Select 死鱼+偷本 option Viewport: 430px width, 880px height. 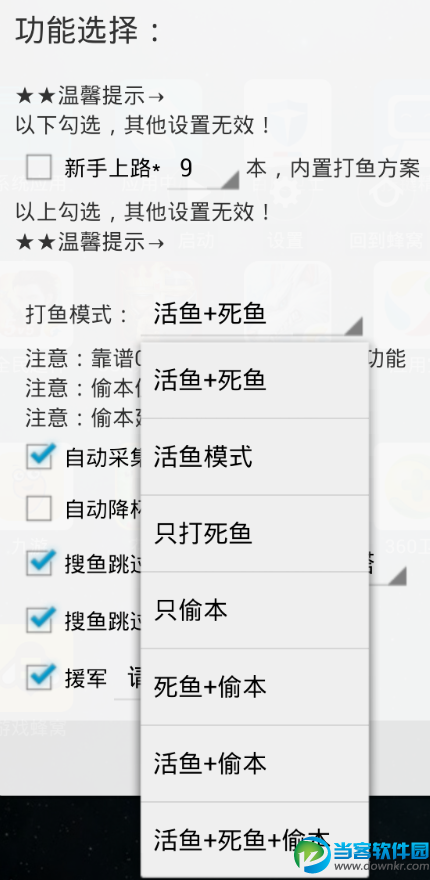tap(255, 687)
